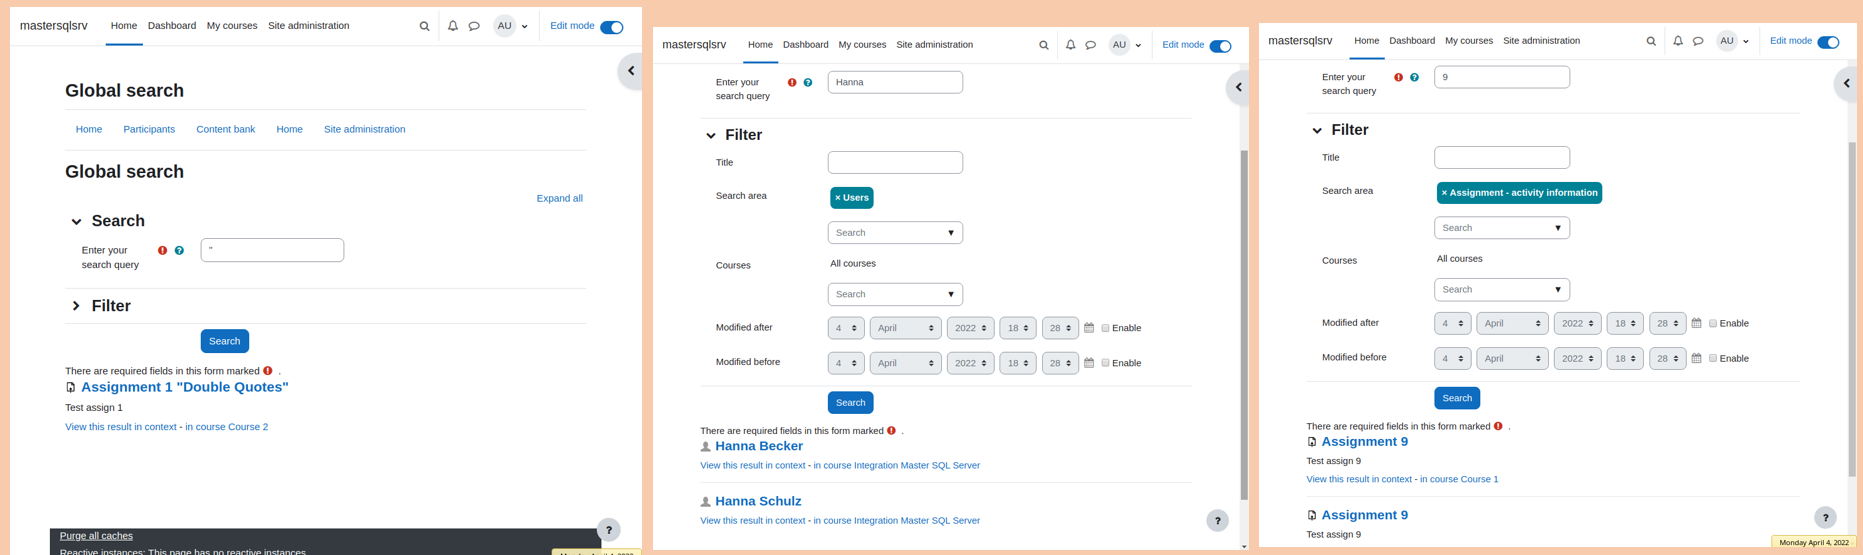This screenshot has width=1863, height=555.
Task: Toggle Edit mode switch in right window
Action: 1828,42
